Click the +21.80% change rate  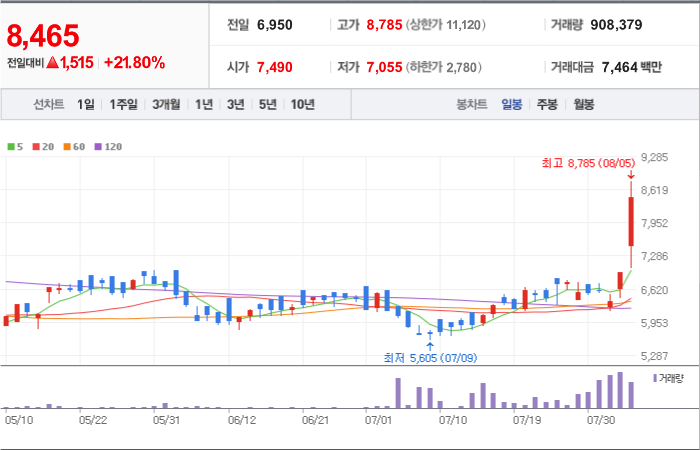click(134, 63)
